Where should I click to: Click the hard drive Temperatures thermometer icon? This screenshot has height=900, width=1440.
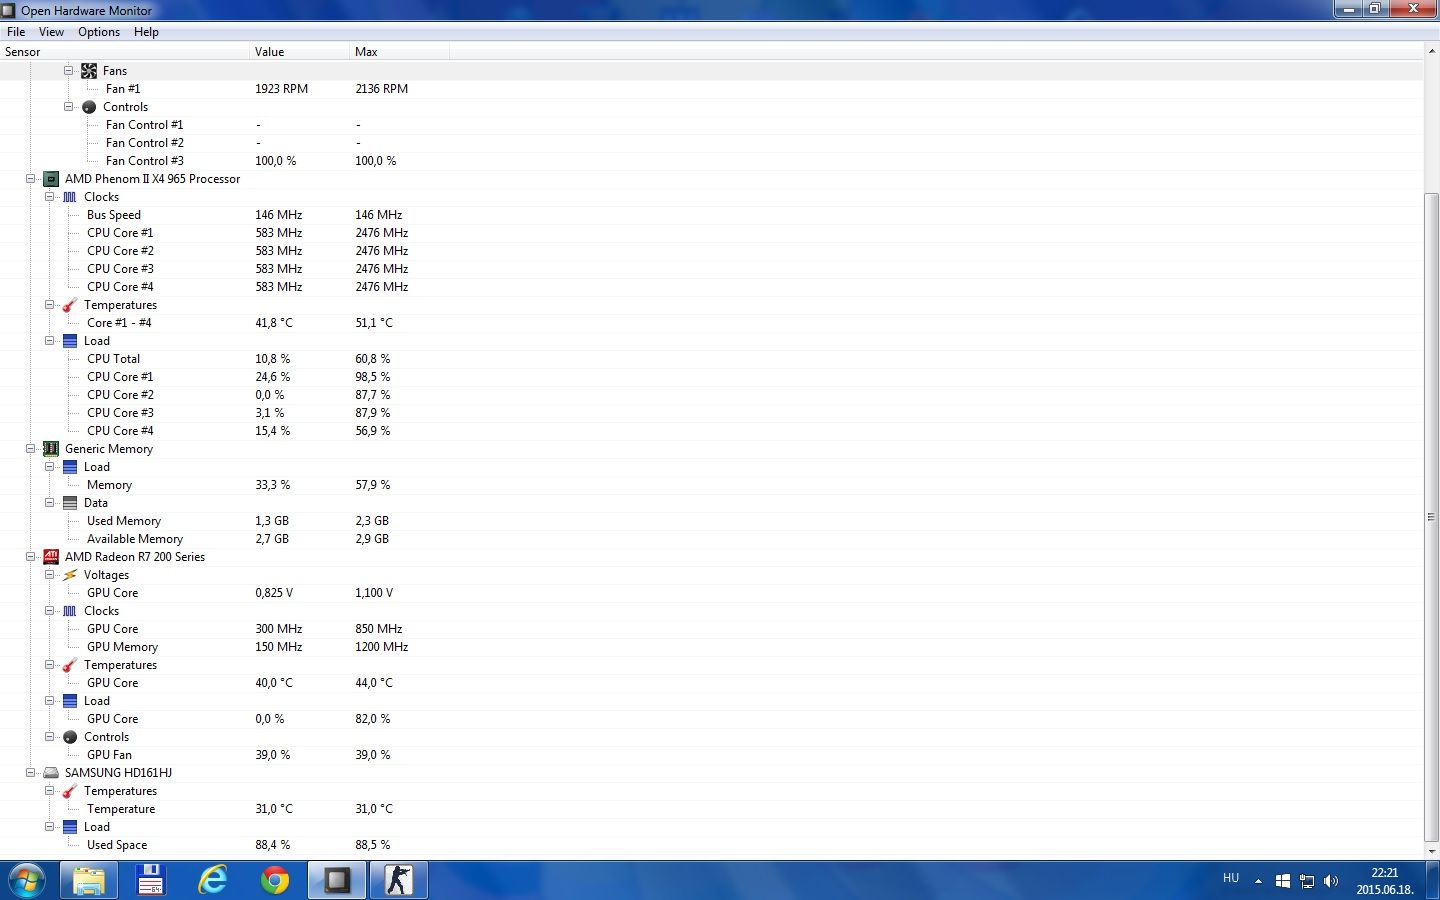[70, 791]
